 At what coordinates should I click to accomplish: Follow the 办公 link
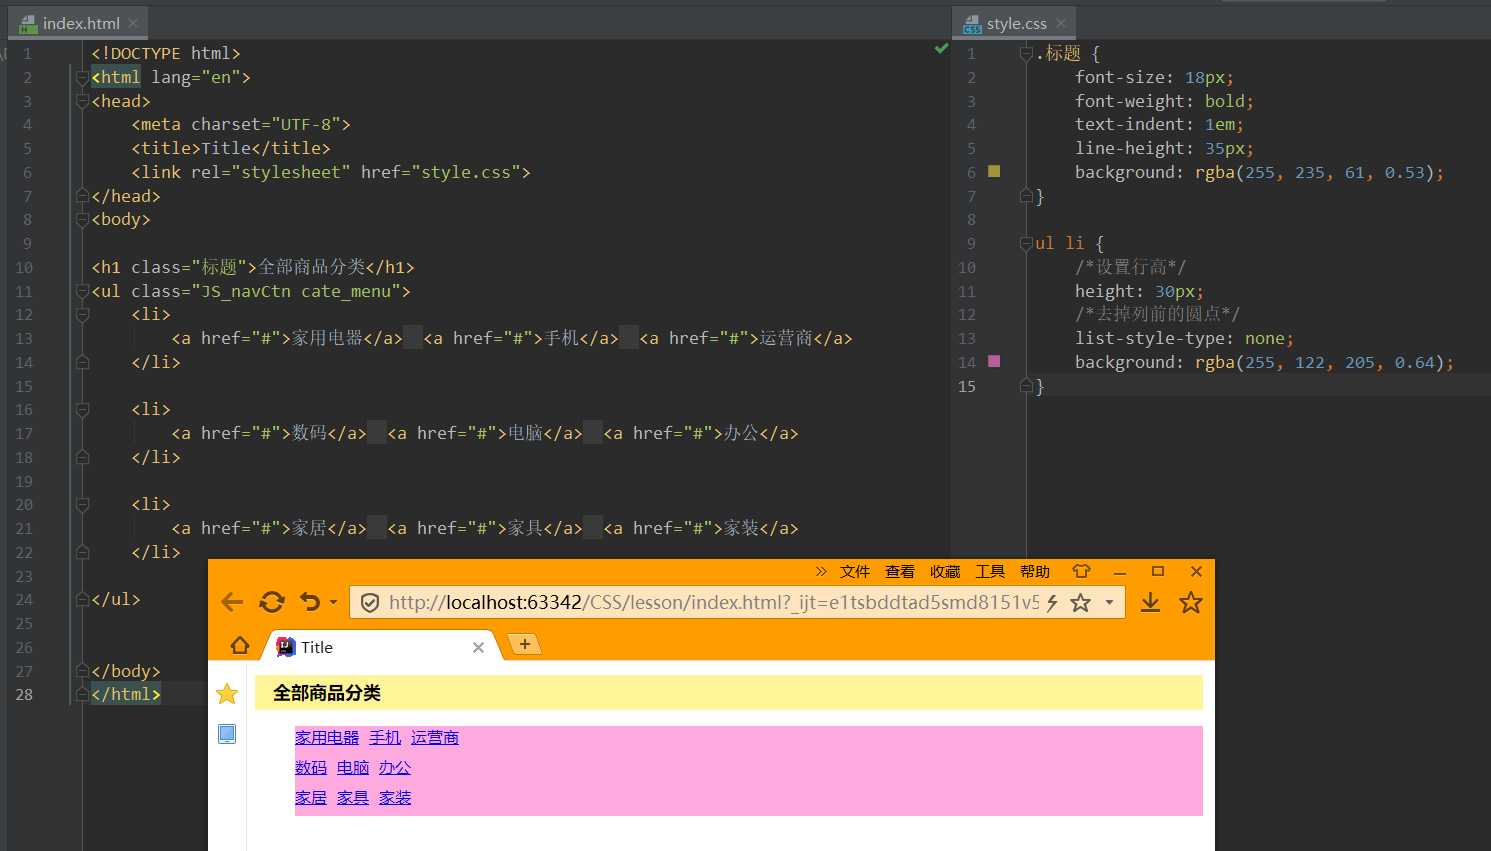pyautogui.click(x=395, y=768)
